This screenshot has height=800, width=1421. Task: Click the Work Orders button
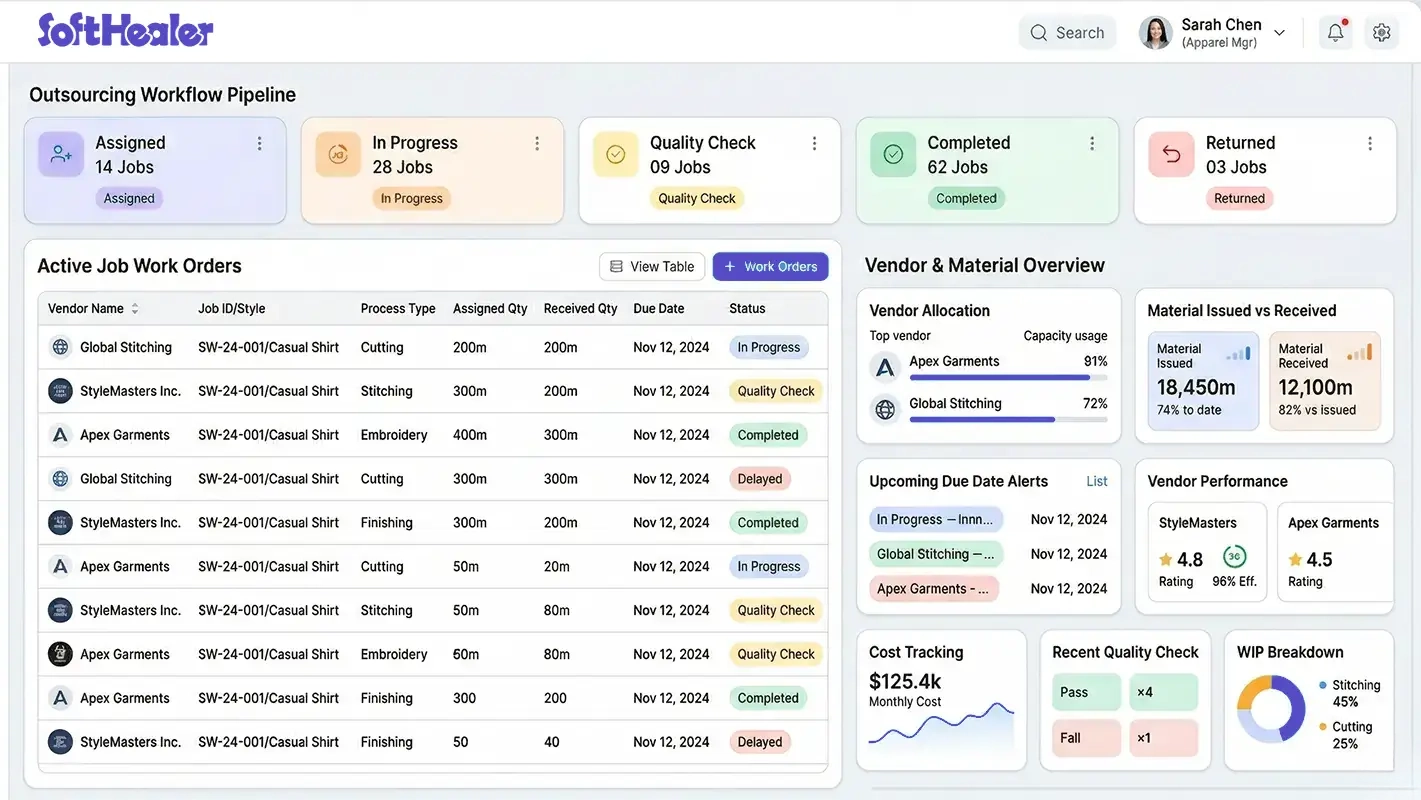pyautogui.click(x=770, y=266)
